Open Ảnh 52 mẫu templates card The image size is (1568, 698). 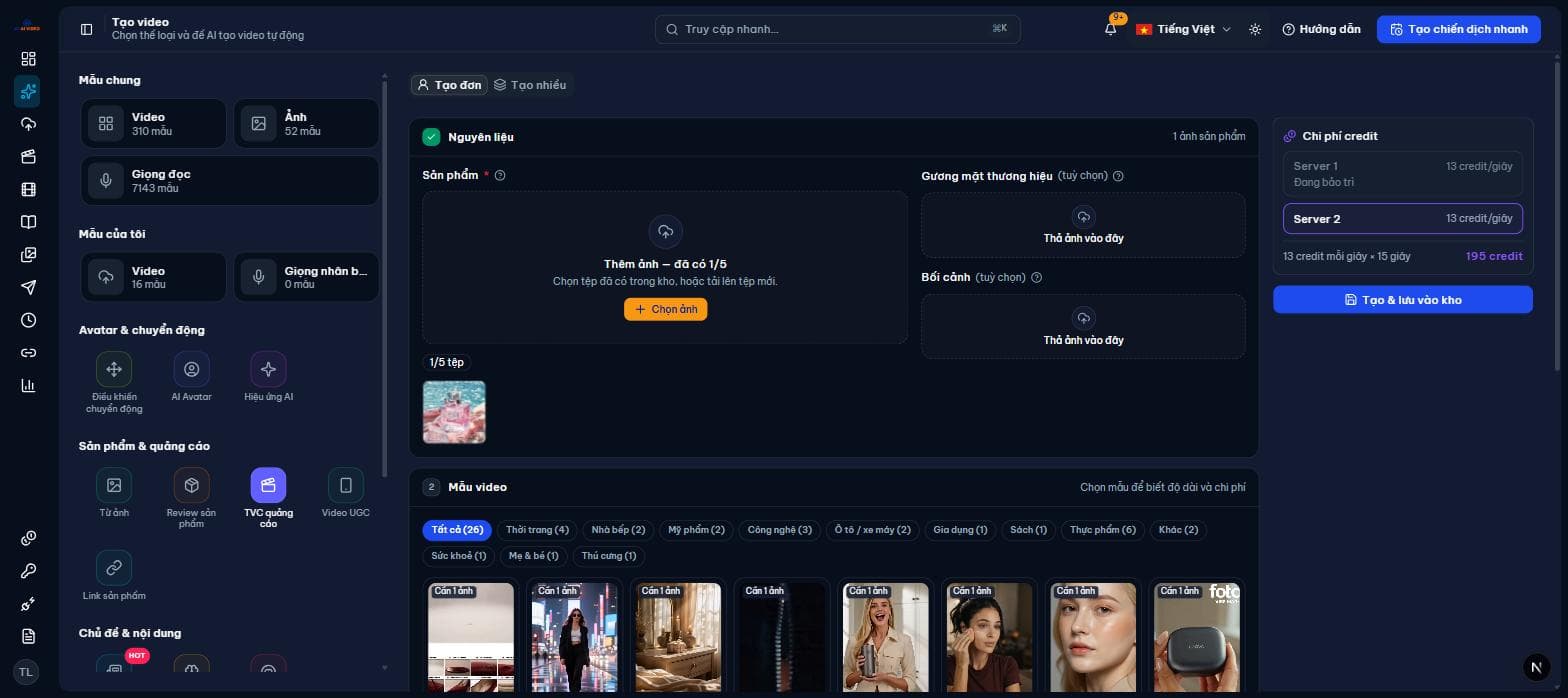306,123
